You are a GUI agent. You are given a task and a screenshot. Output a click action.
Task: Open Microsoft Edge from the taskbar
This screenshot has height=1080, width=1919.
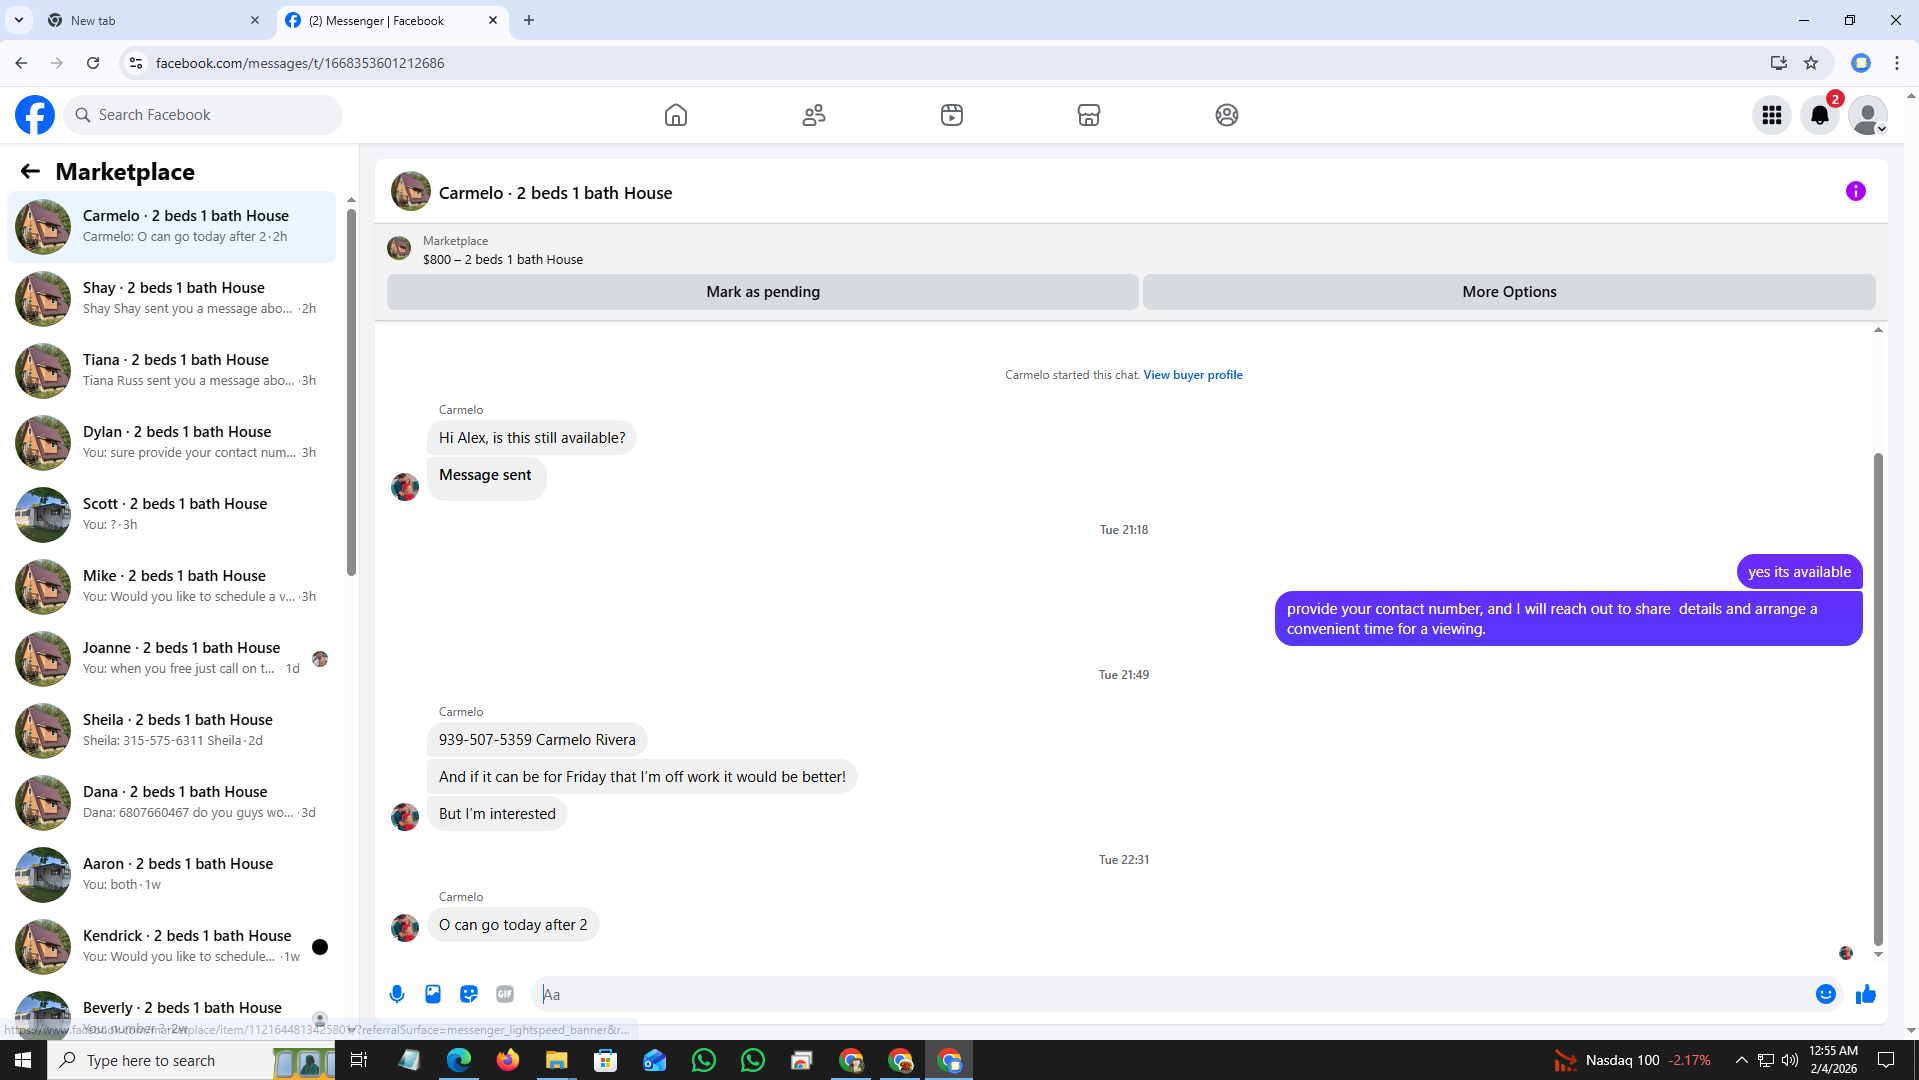coord(459,1060)
